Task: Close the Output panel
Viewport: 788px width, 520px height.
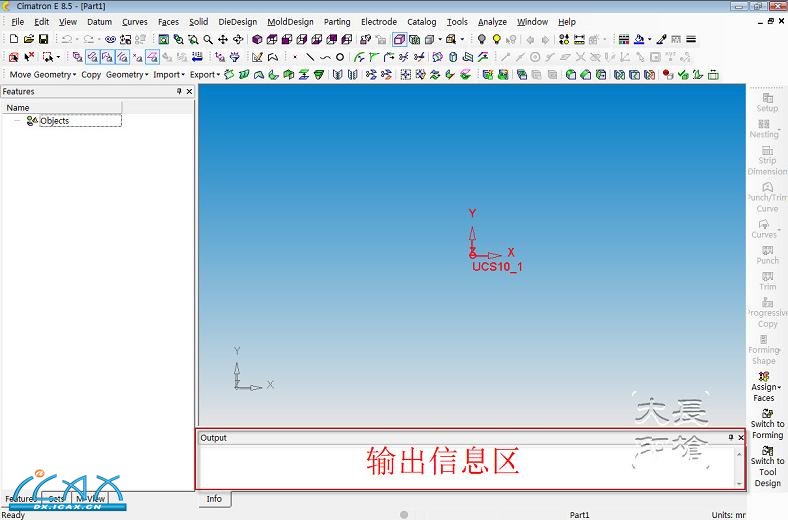Action: (x=741, y=437)
